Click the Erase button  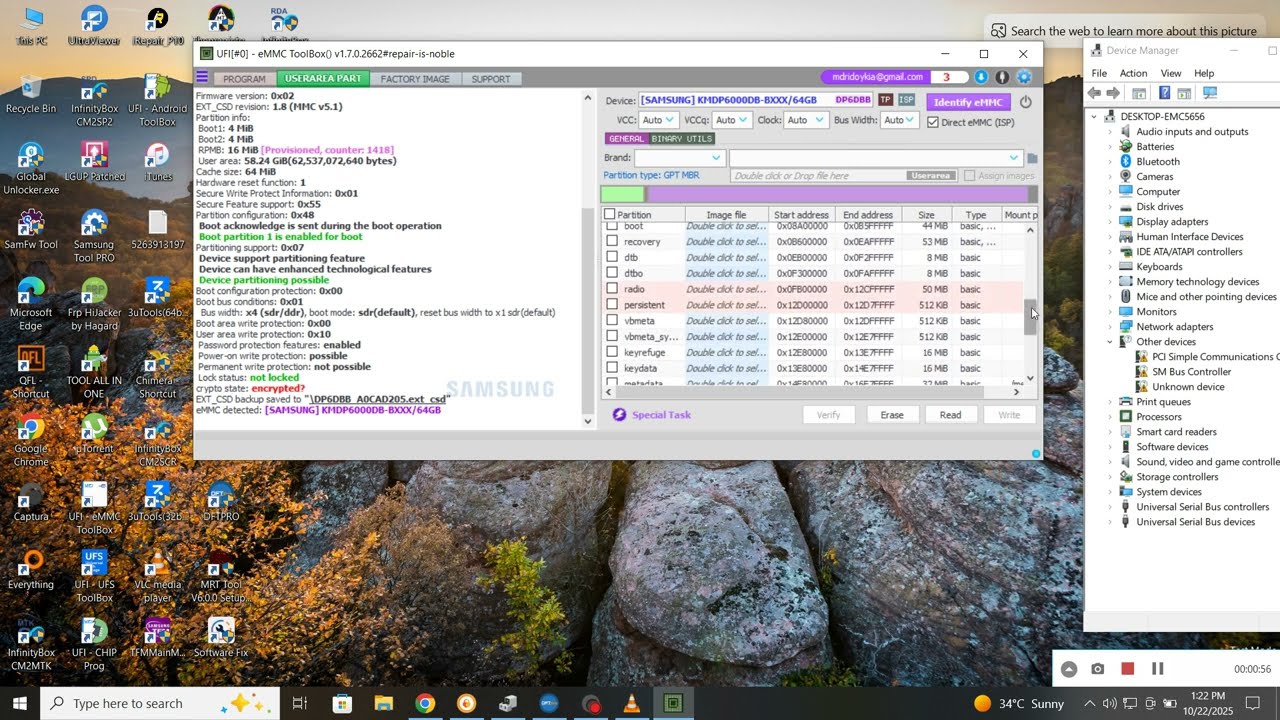point(892,415)
